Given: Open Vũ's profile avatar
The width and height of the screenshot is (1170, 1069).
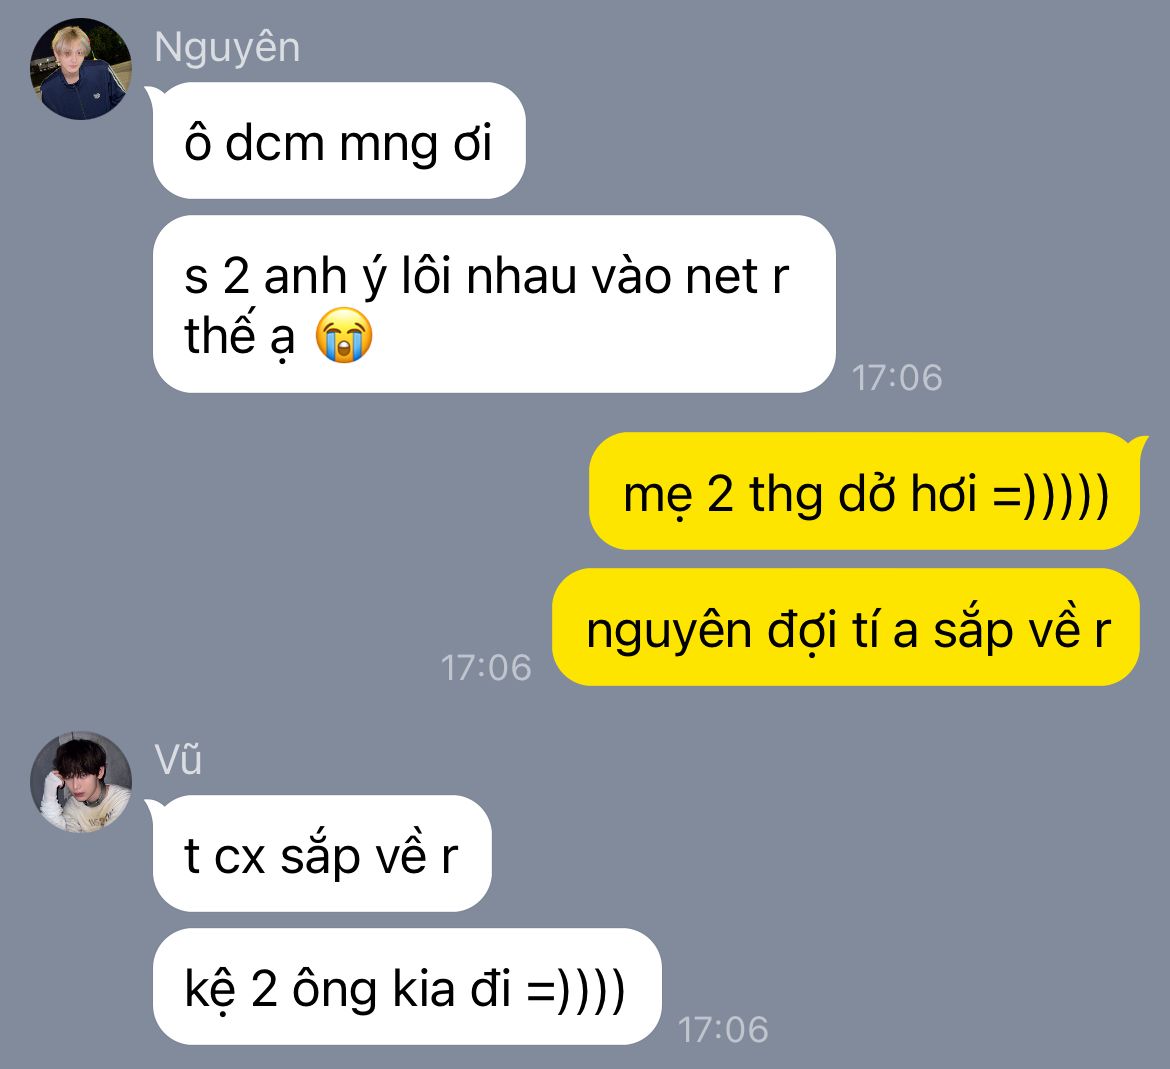Looking at the screenshot, I should point(81,781).
